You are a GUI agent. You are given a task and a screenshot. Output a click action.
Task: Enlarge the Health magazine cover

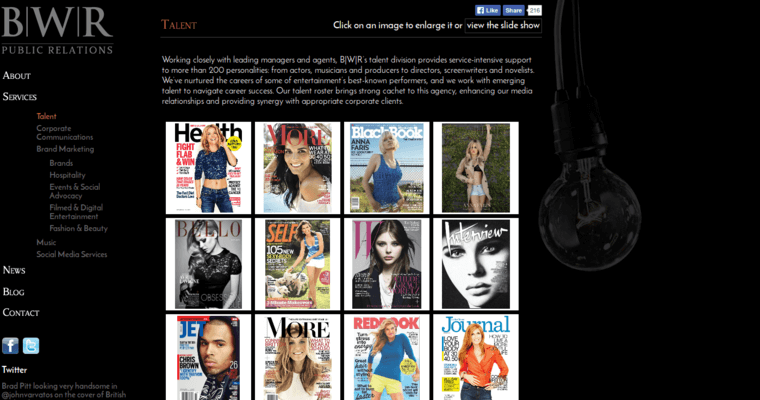[208, 168]
